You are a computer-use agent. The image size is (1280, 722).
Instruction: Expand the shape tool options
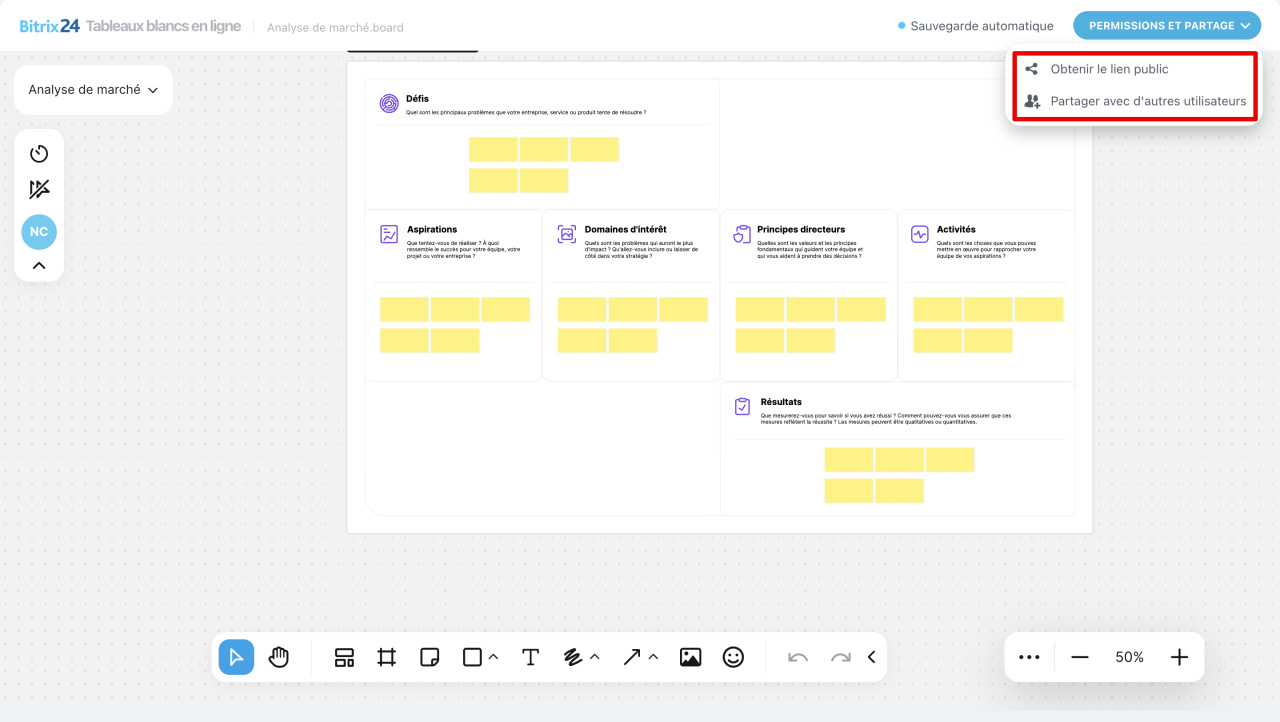click(494, 657)
